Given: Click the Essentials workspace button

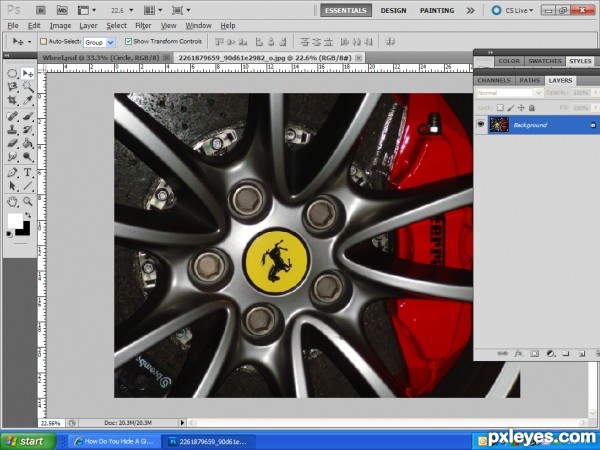Looking at the screenshot, I should [x=346, y=10].
